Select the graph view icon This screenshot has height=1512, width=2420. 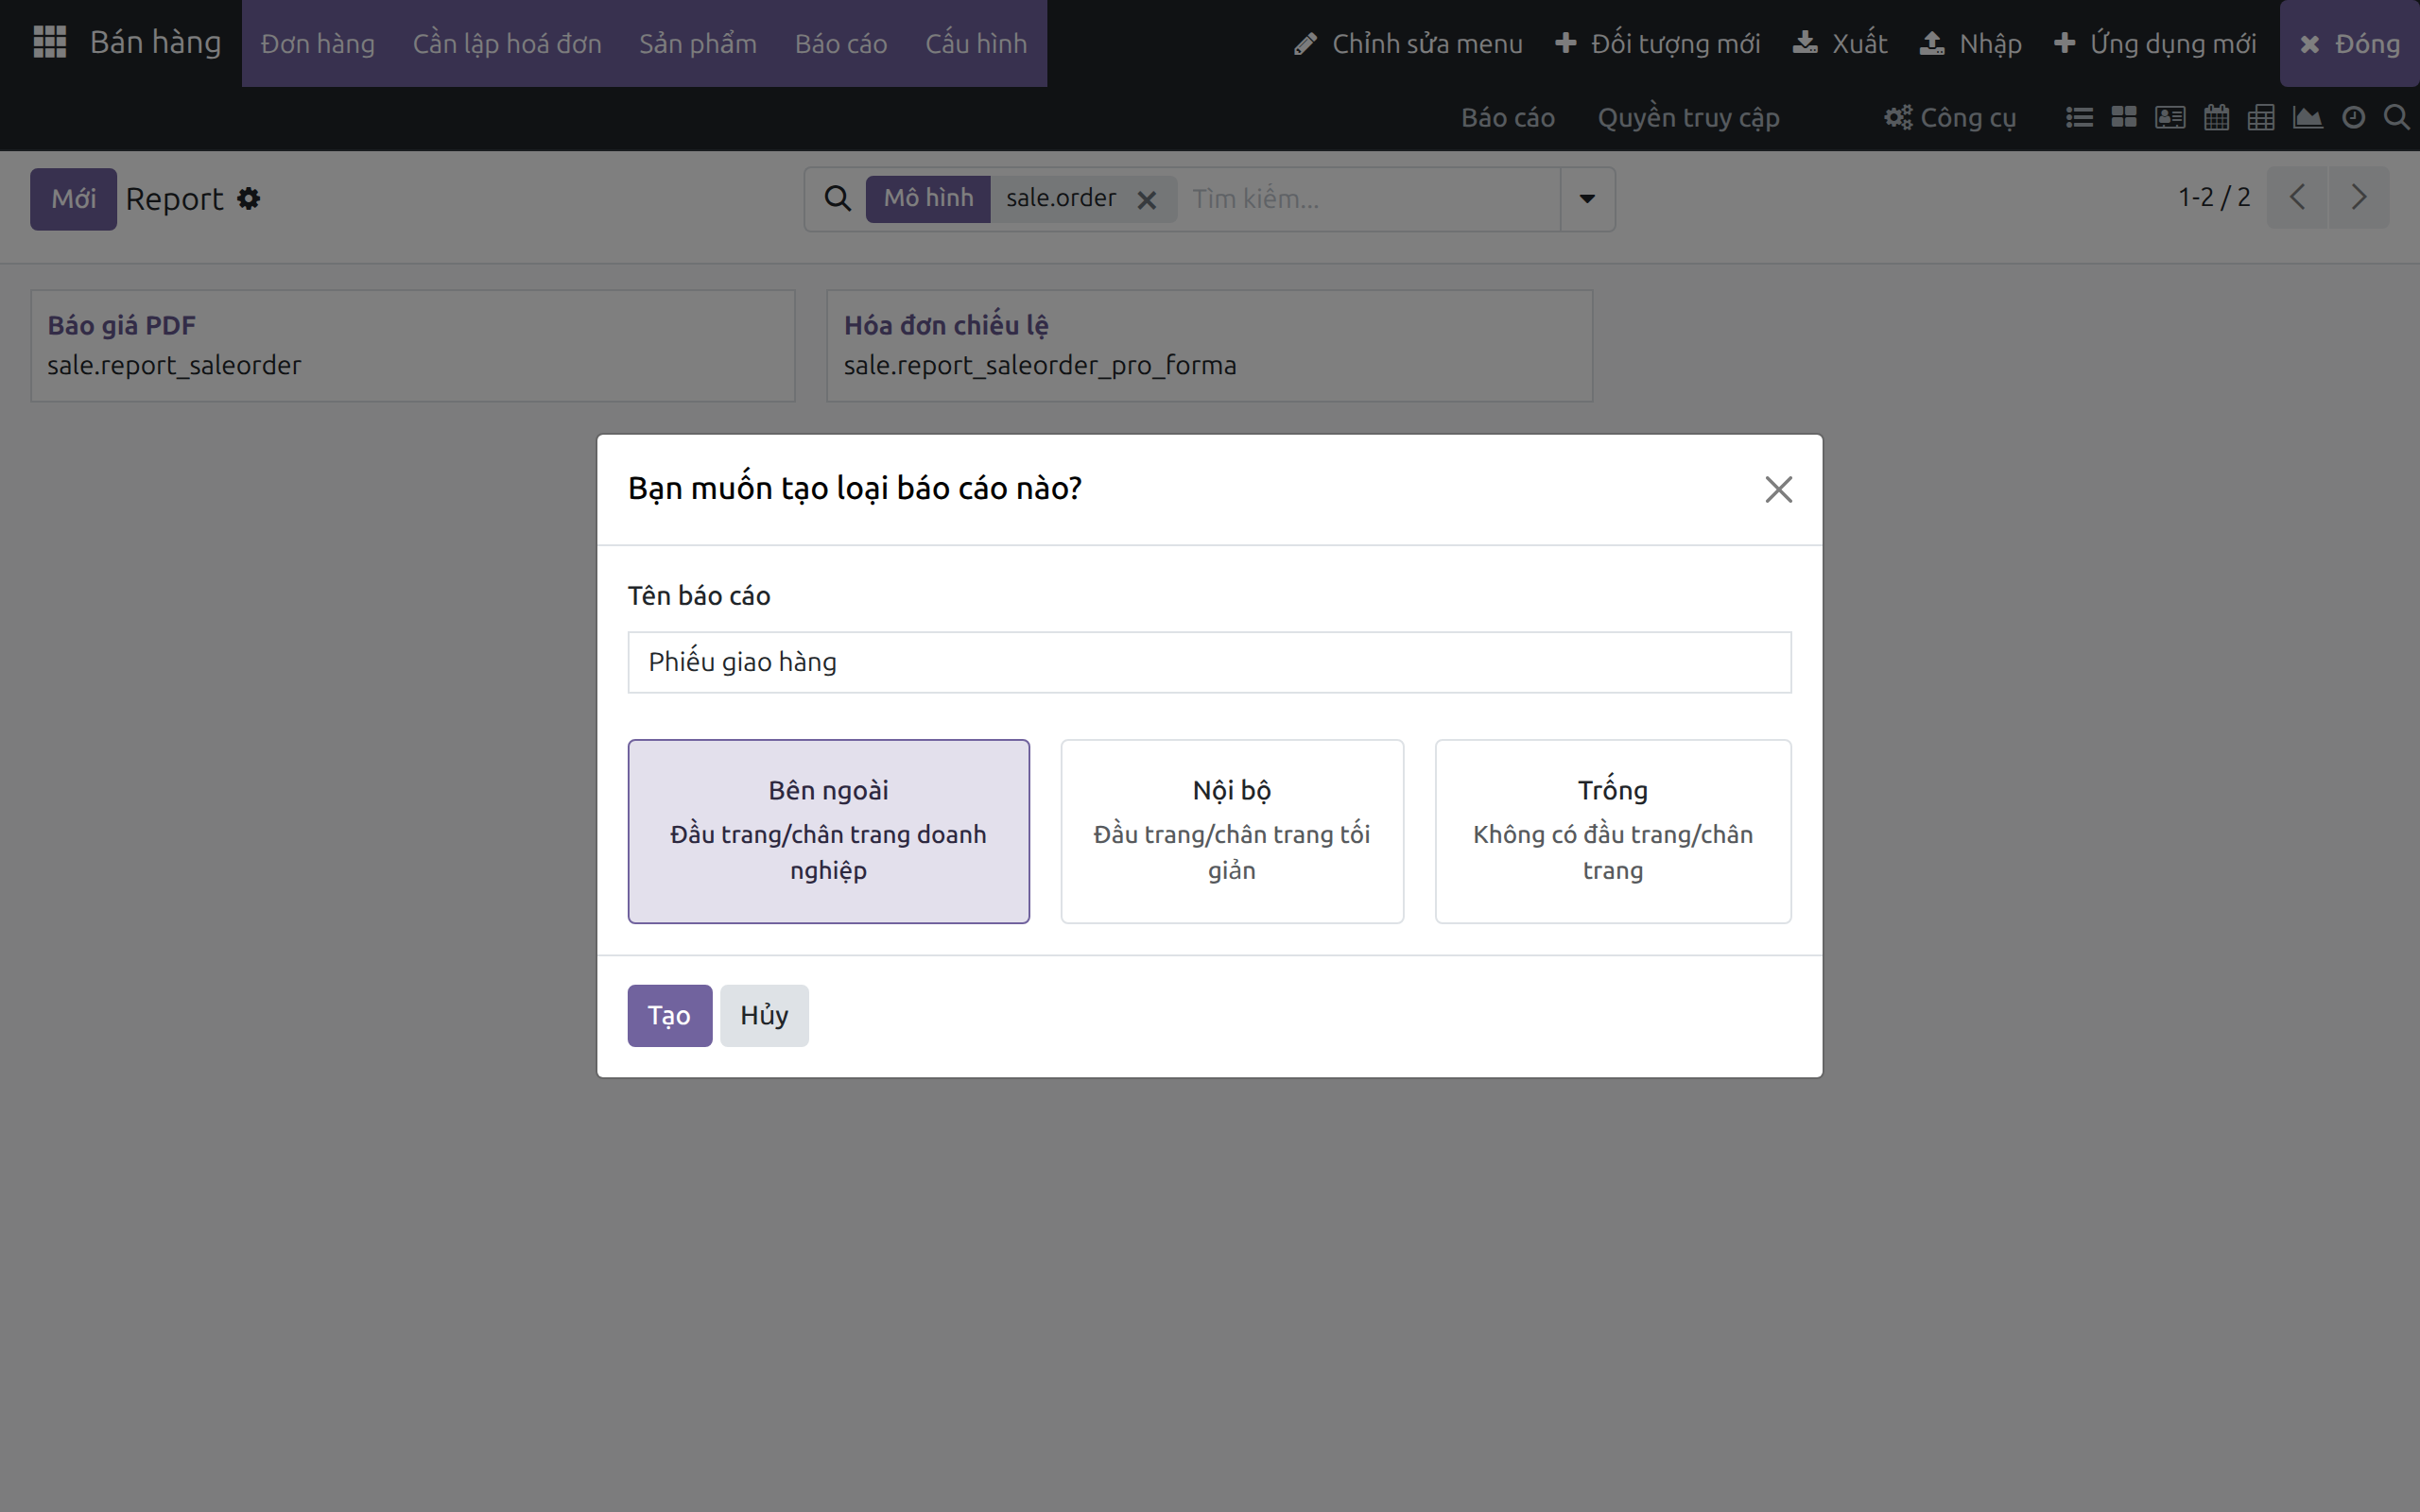[2308, 118]
